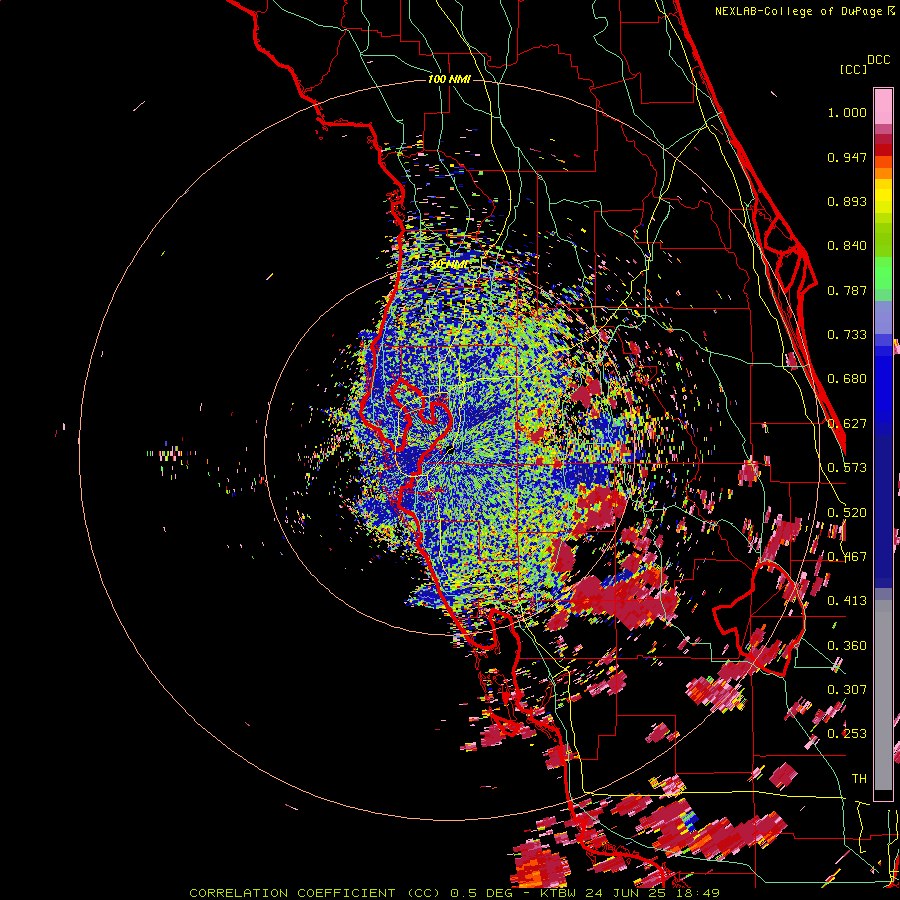
Task: Select the 0.520 legend value
Action: (847, 513)
